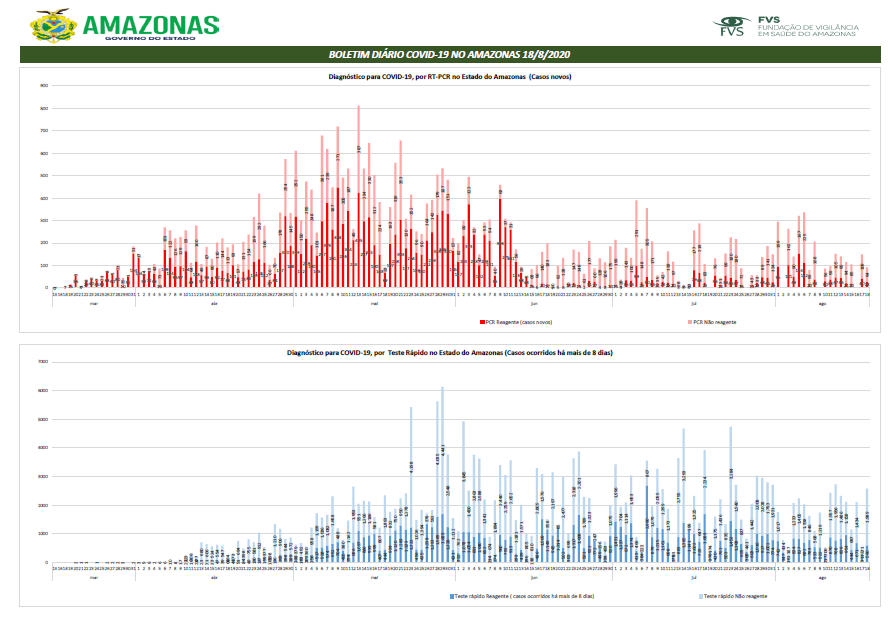The height and width of the screenshot is (624, 894).
Task: Click the blue Teste rápido Reagente legend marker
Action: click(451, 595)
